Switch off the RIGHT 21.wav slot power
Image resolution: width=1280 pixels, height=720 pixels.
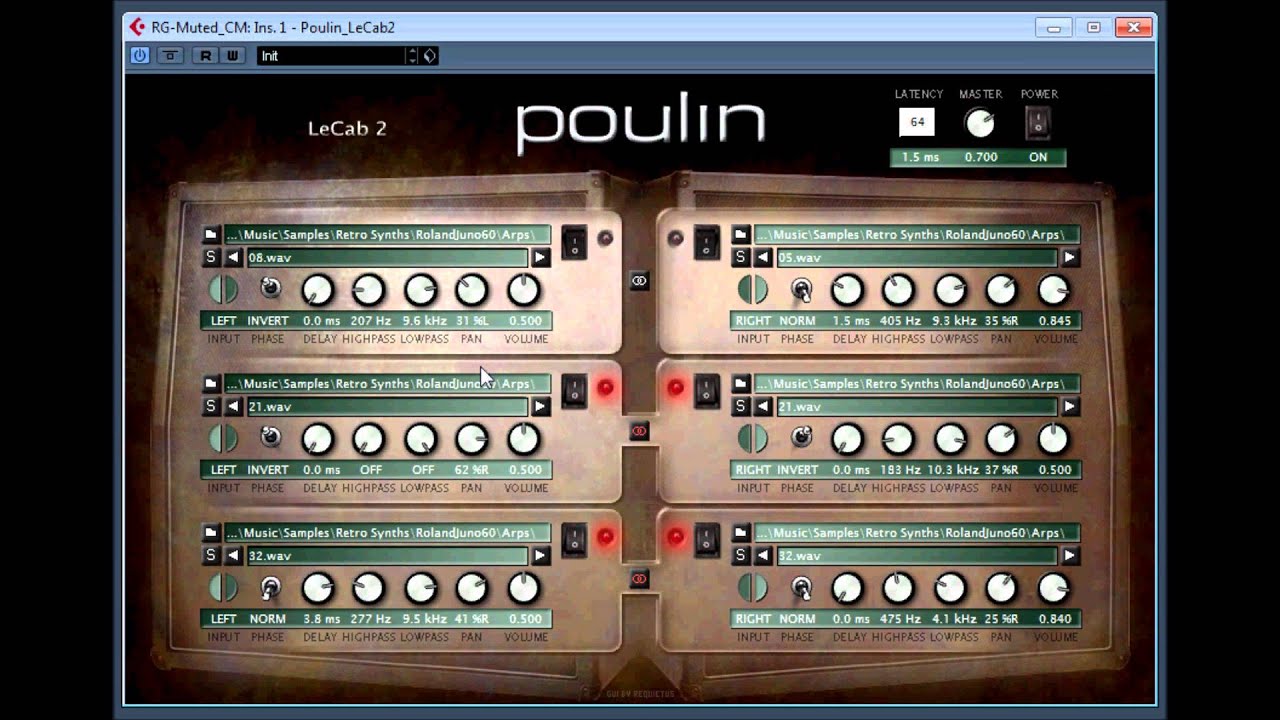706,390
